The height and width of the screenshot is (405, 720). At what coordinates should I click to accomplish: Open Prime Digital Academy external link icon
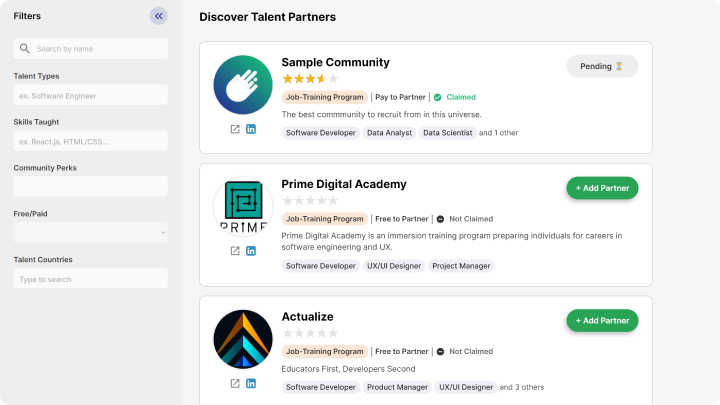tap(235, 251)
